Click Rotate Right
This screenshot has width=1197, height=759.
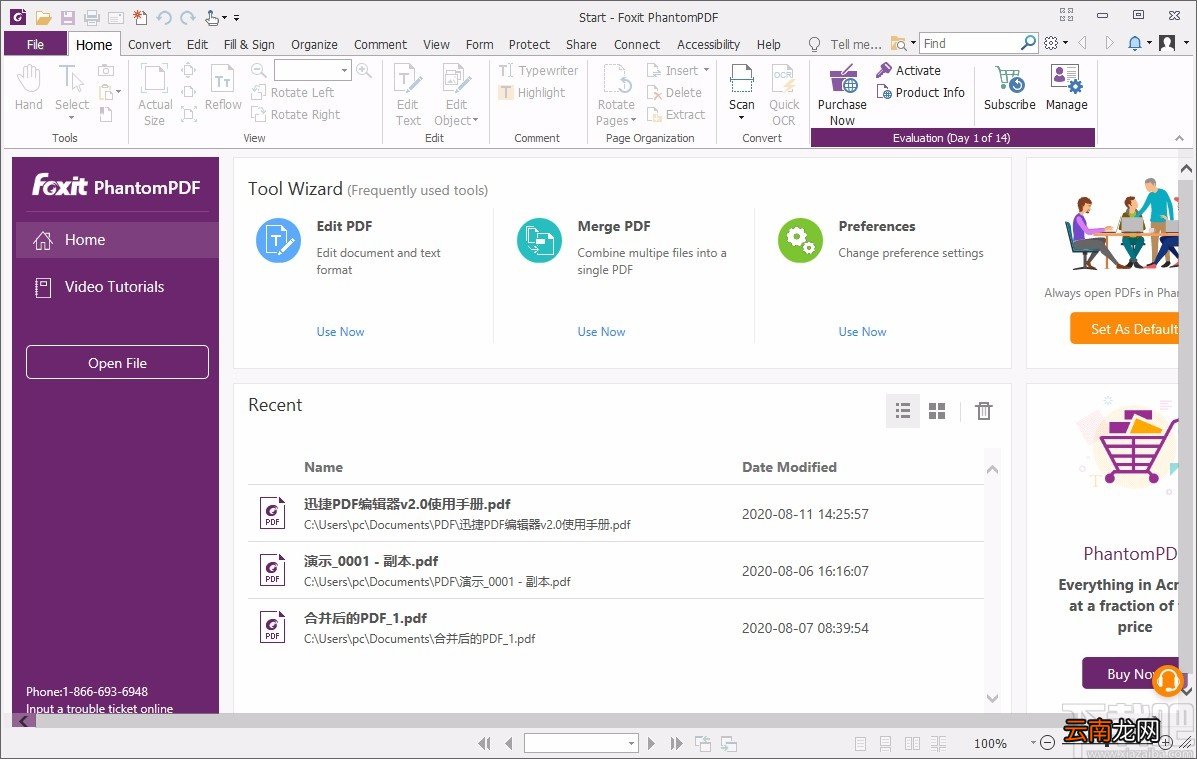[x=296, y=115]
